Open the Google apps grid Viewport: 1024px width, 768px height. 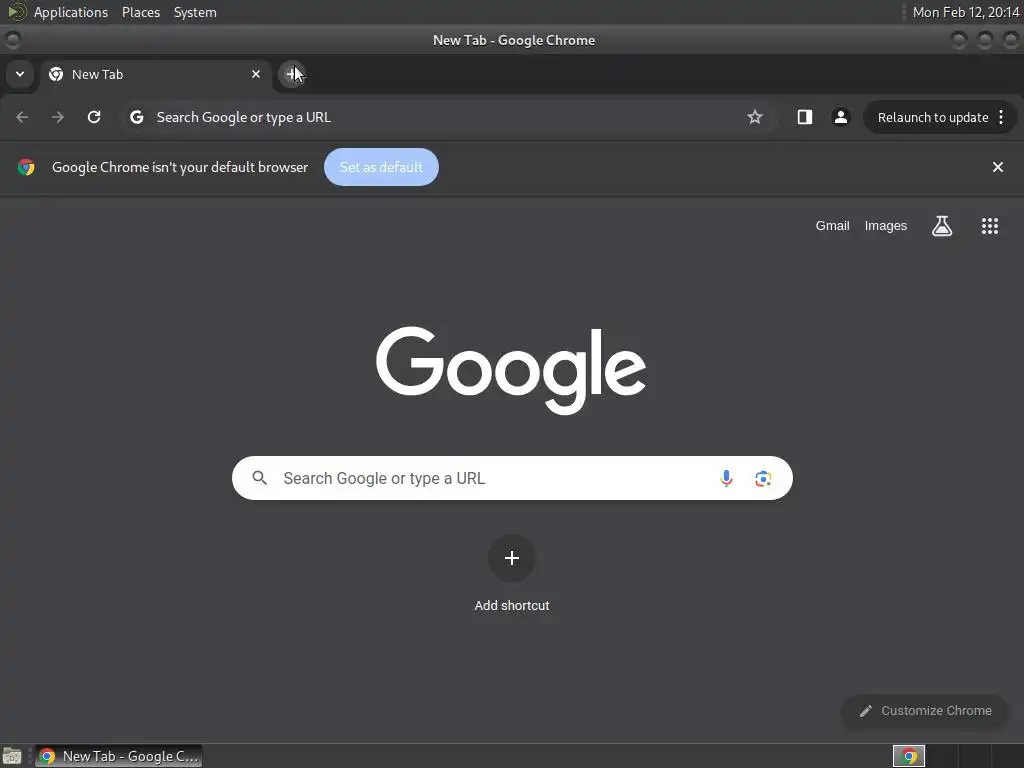tap(990, 226)
